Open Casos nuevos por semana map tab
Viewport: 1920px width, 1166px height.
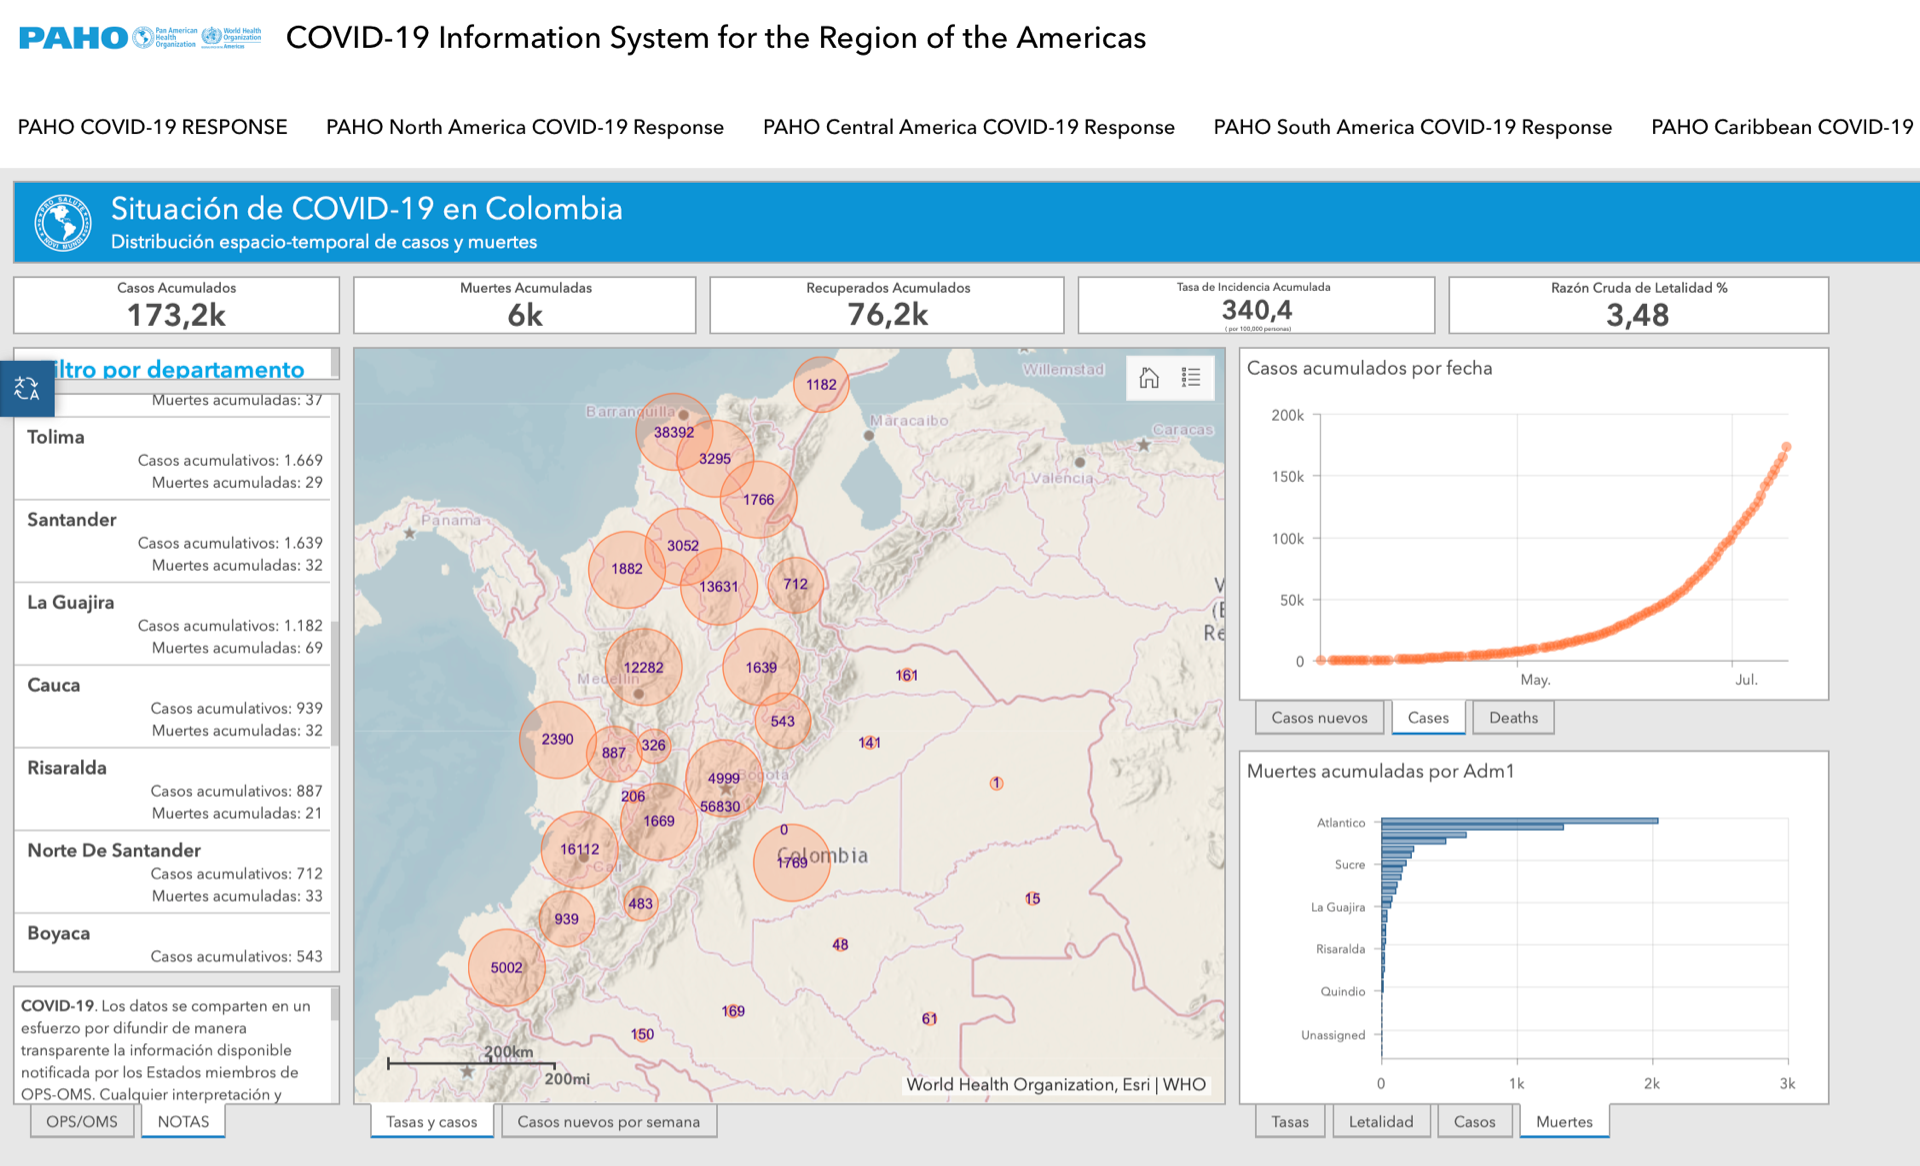(608, 1121)
